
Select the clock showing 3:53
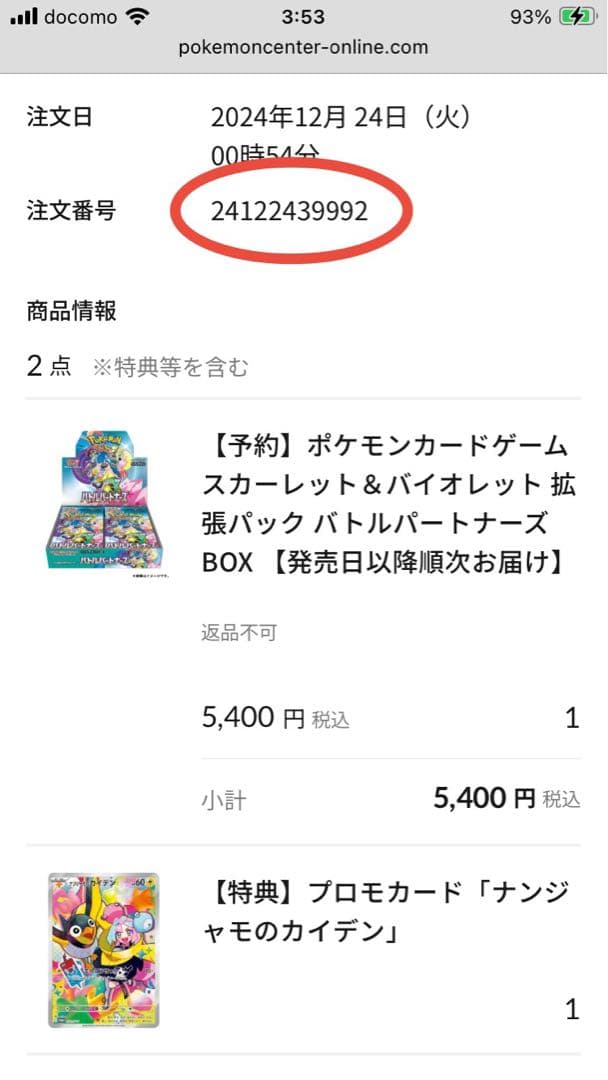coord(303,16)
